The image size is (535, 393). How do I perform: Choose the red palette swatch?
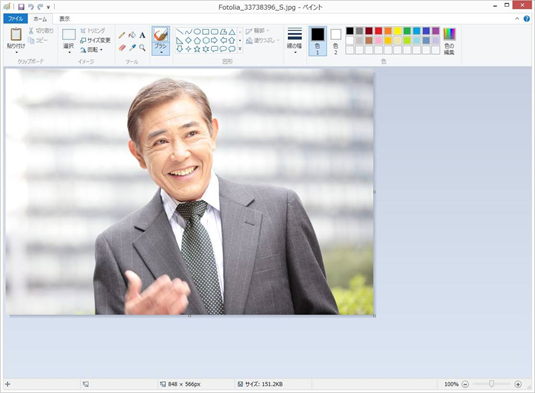[x=378, y=31]
